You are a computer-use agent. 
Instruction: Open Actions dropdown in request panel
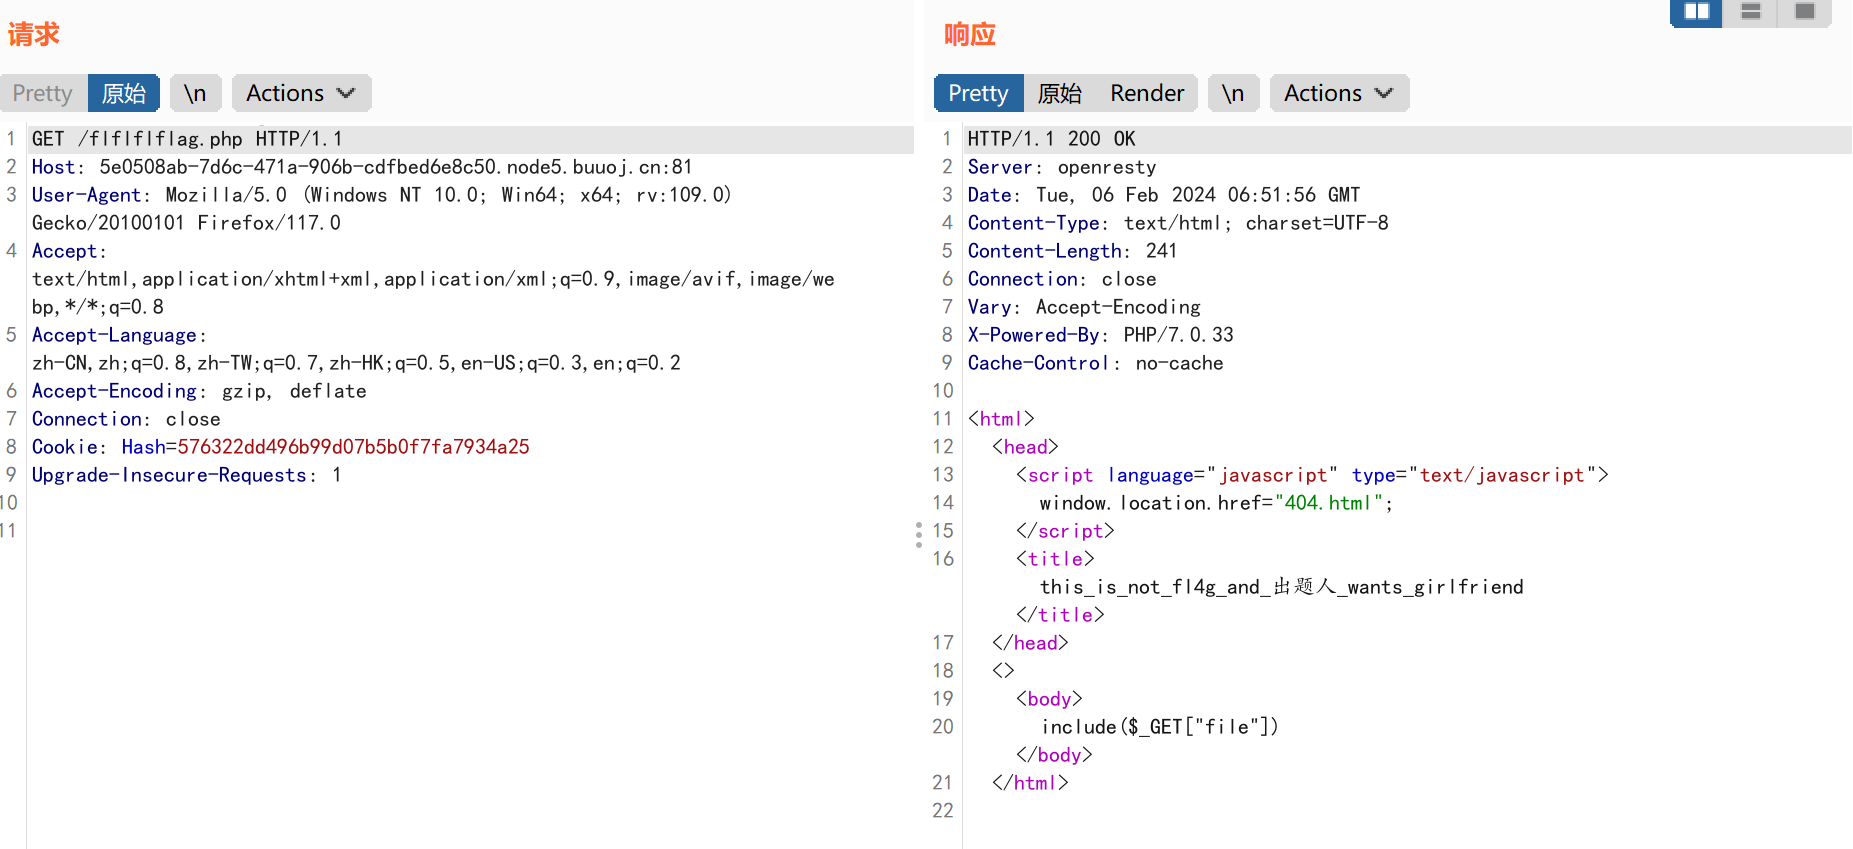point(301,93)
